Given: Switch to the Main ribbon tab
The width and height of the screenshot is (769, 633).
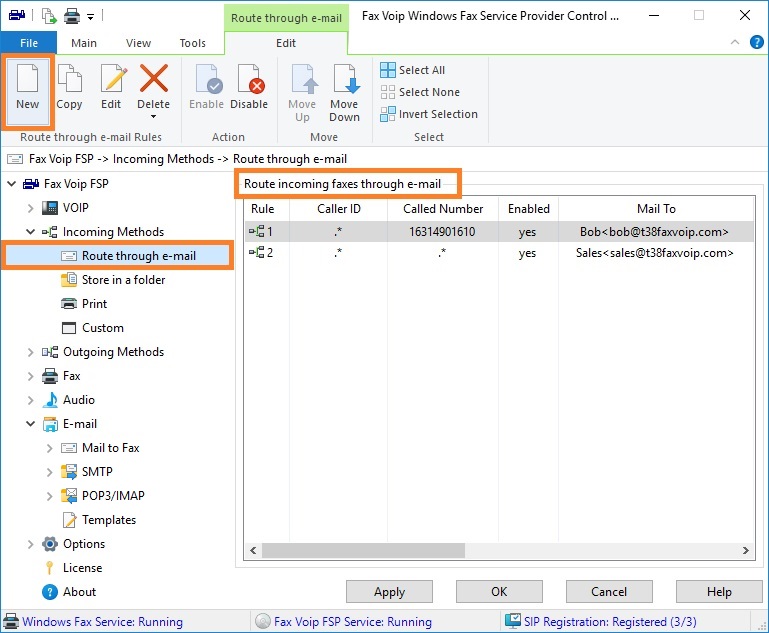Looking at the screenshot, I should point(84,43).
